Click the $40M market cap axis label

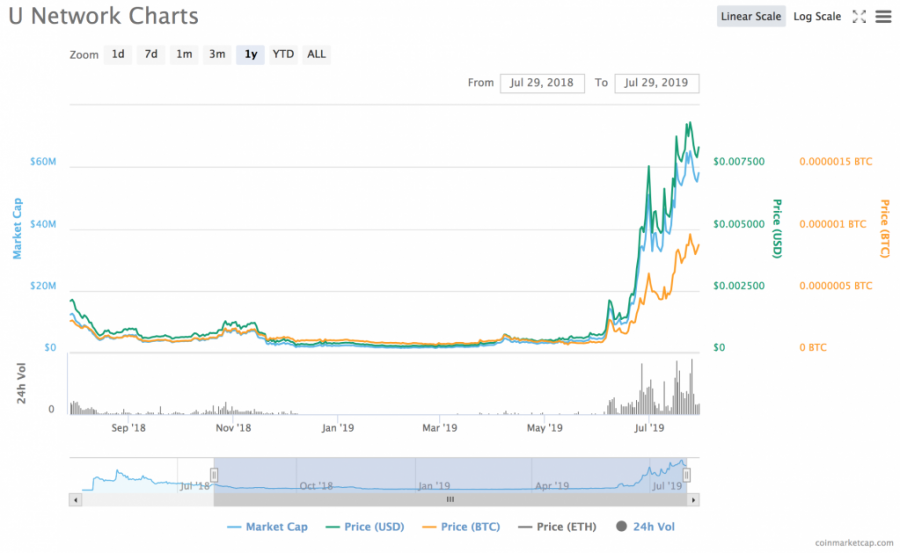pos(43,224)
